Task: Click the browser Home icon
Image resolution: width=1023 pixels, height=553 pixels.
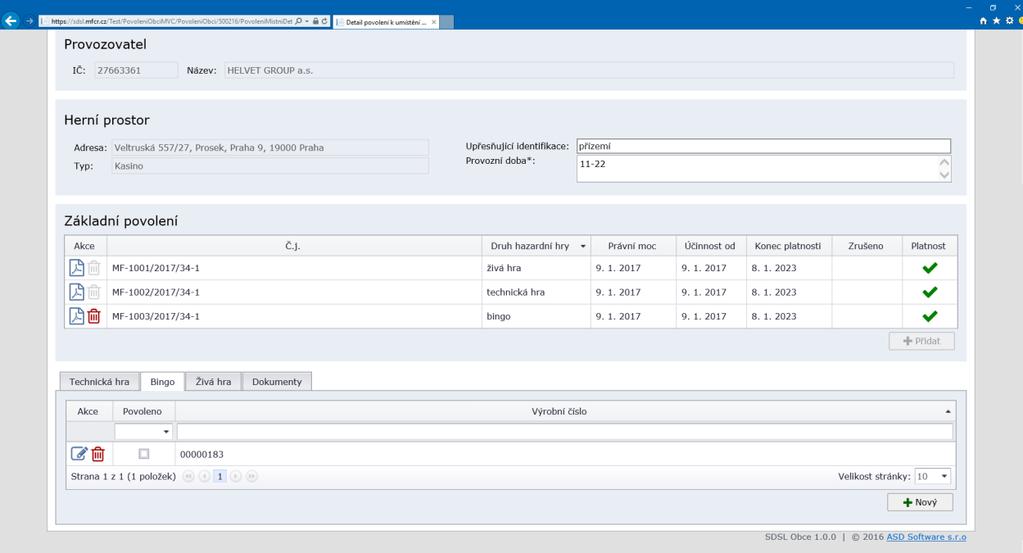Action: [x=983, y=21]
